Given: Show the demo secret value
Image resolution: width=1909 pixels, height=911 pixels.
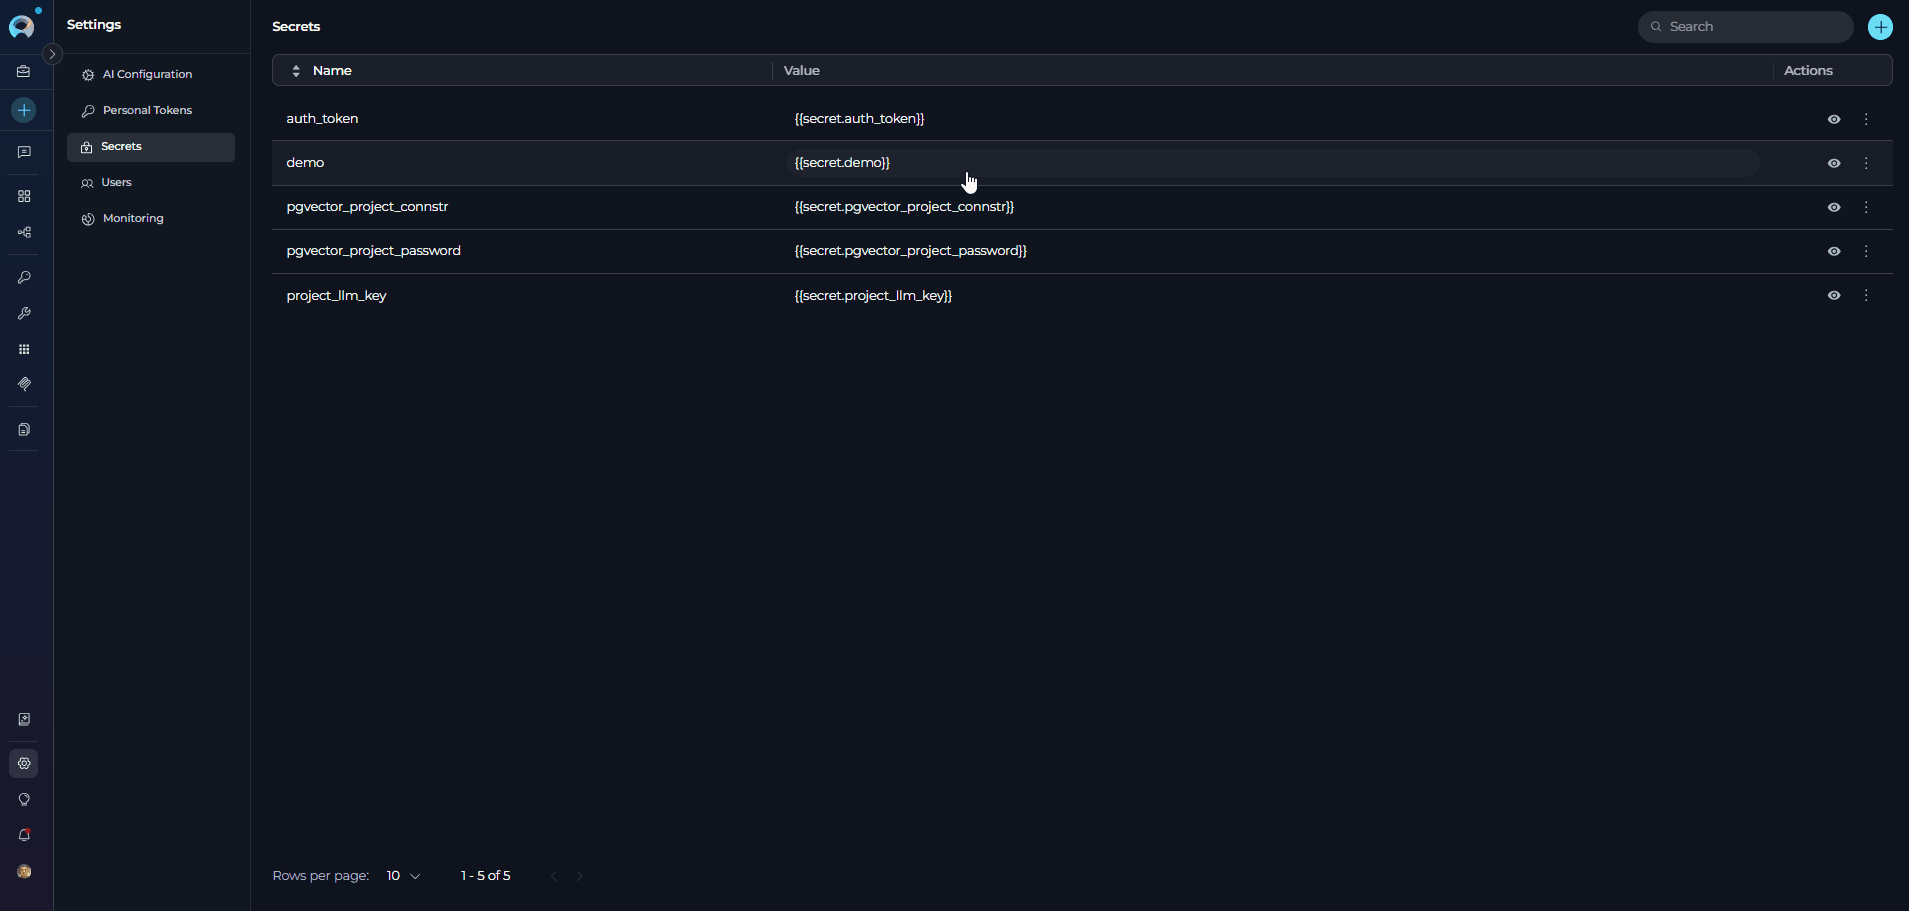Looking at the screenshot, I should (1833, 163).
